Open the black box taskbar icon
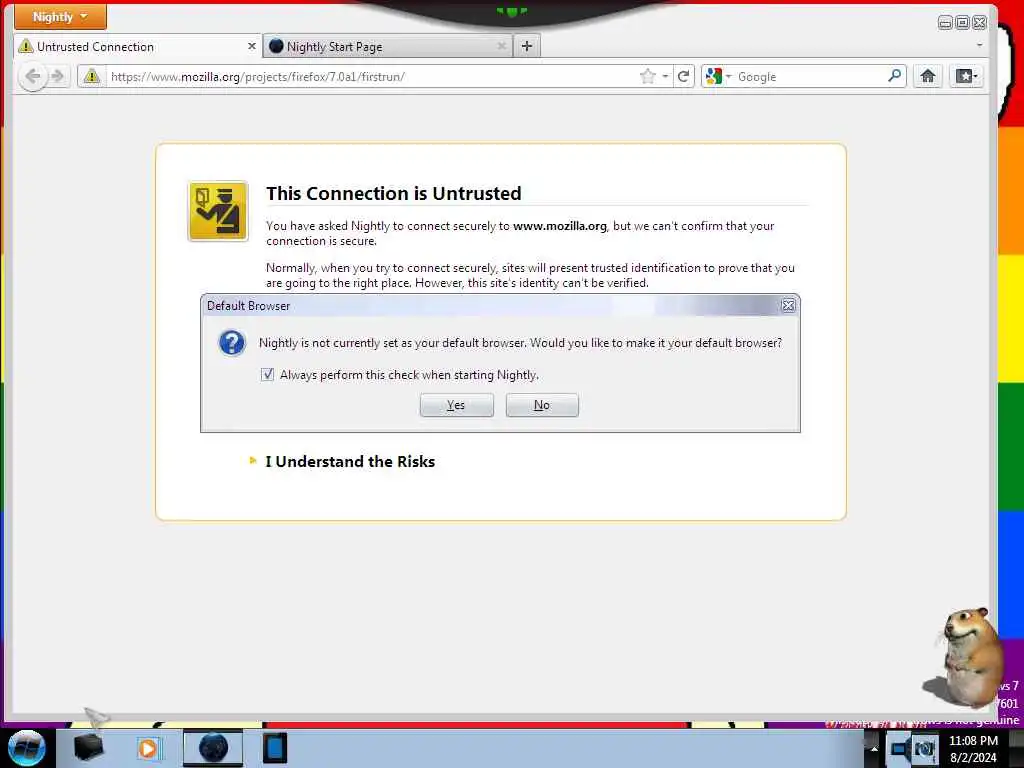Viewport: 1024px width, 768px height. click(x=89, y=748)
